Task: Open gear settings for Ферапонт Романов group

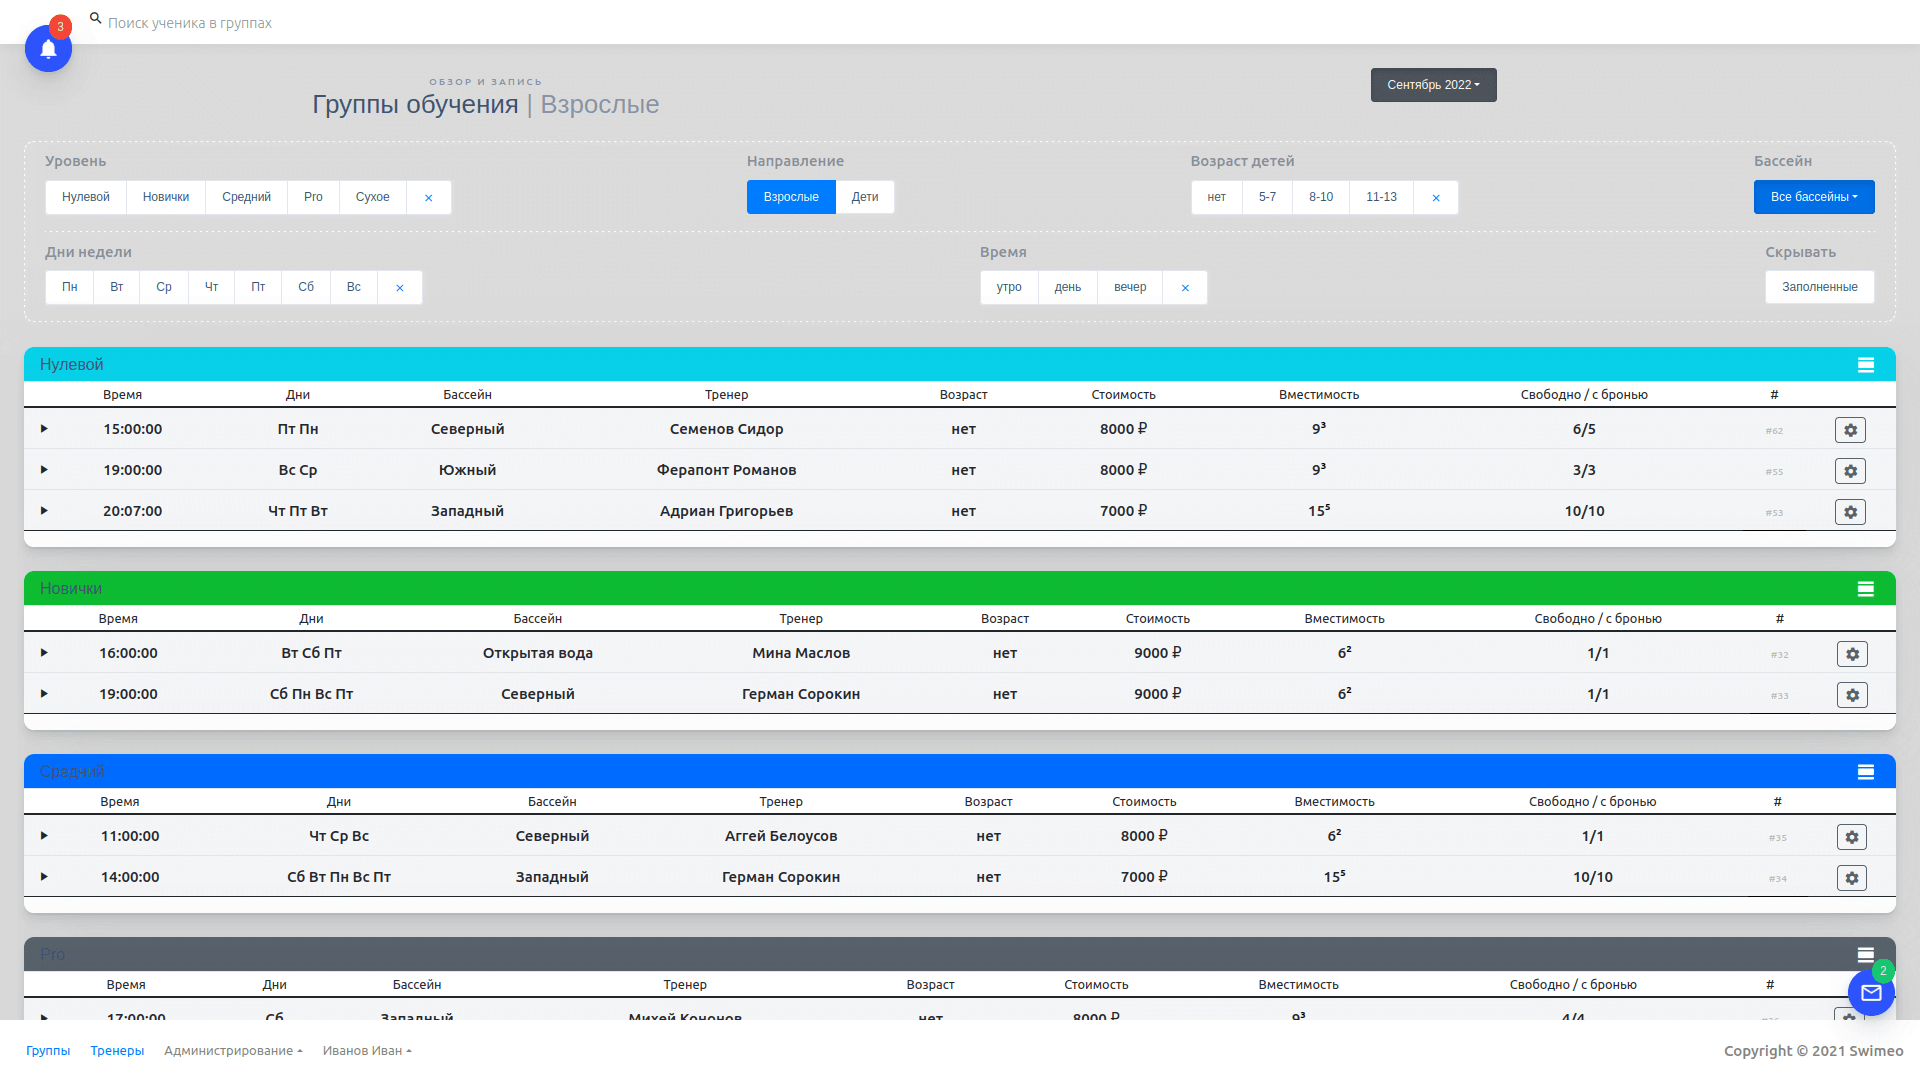Action: point(1850,471)
